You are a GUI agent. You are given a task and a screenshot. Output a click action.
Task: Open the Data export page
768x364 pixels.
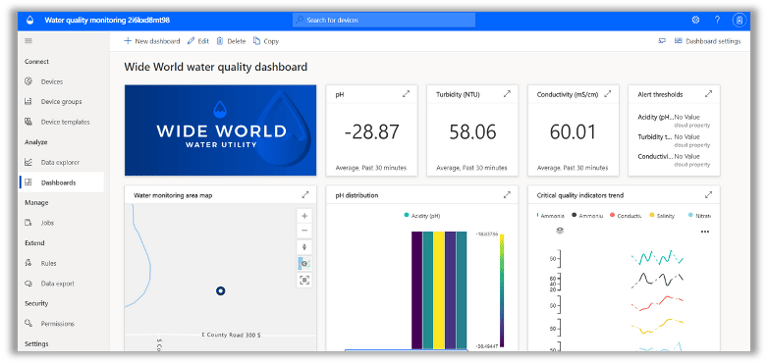tap(57, 283)
